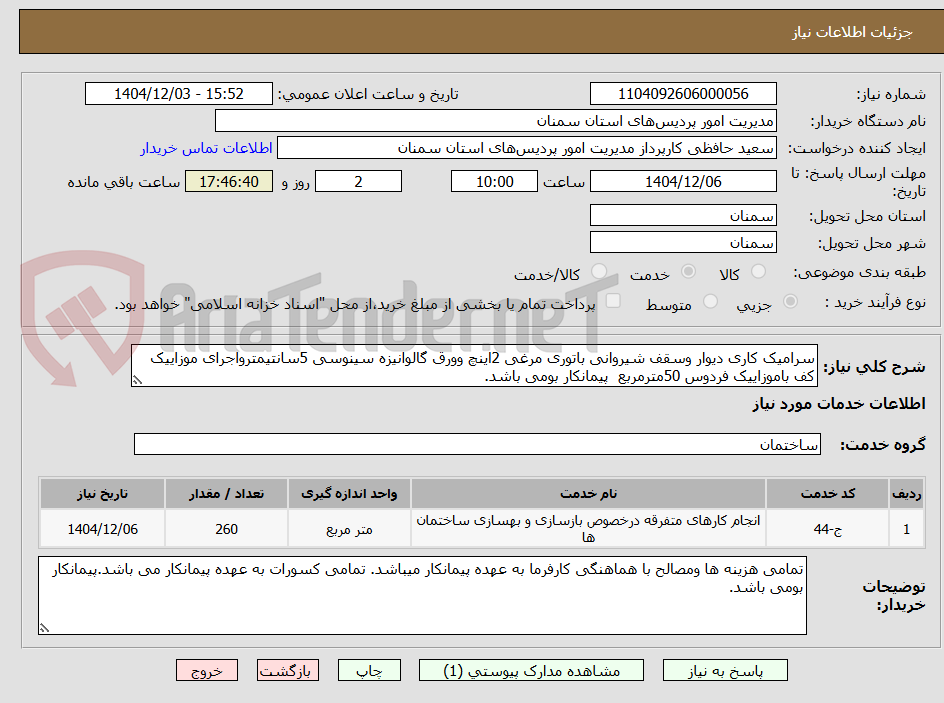Click the جزئيات اطلاعات نياز page title
This screenshot has width=944, height=703.
coord(852,32)
